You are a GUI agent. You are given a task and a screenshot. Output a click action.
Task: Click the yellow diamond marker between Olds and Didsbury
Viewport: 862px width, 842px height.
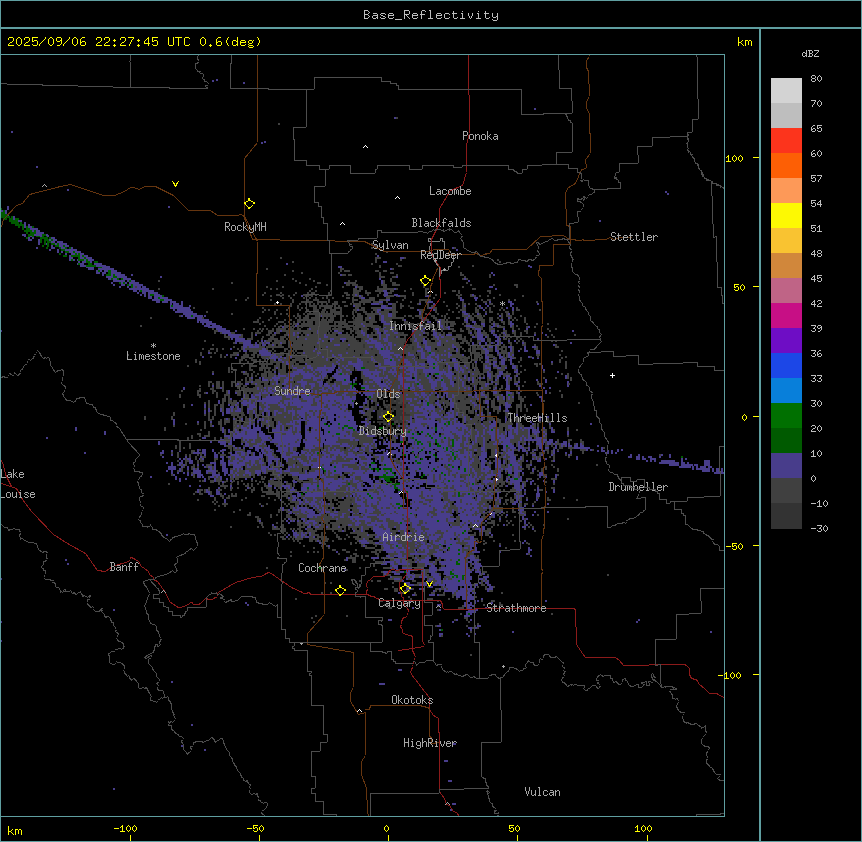tap(388, 417)
